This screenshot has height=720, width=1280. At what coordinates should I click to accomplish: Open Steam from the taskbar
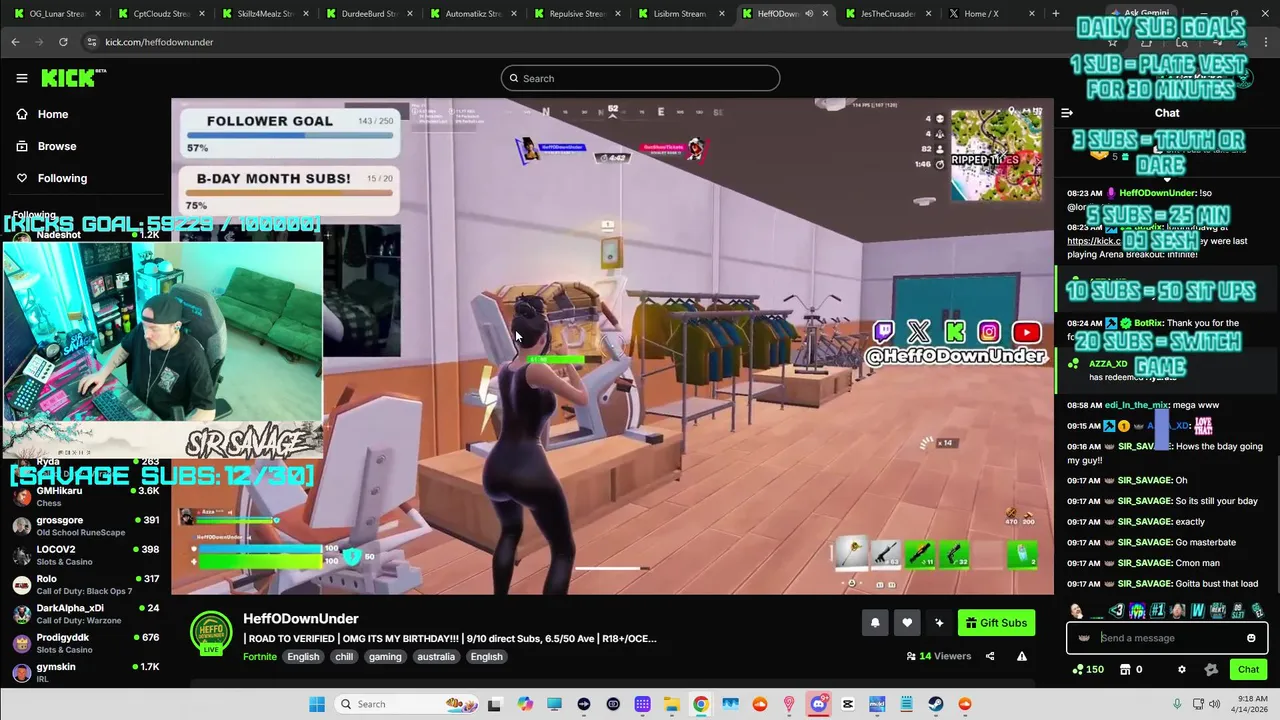[935, 704]
